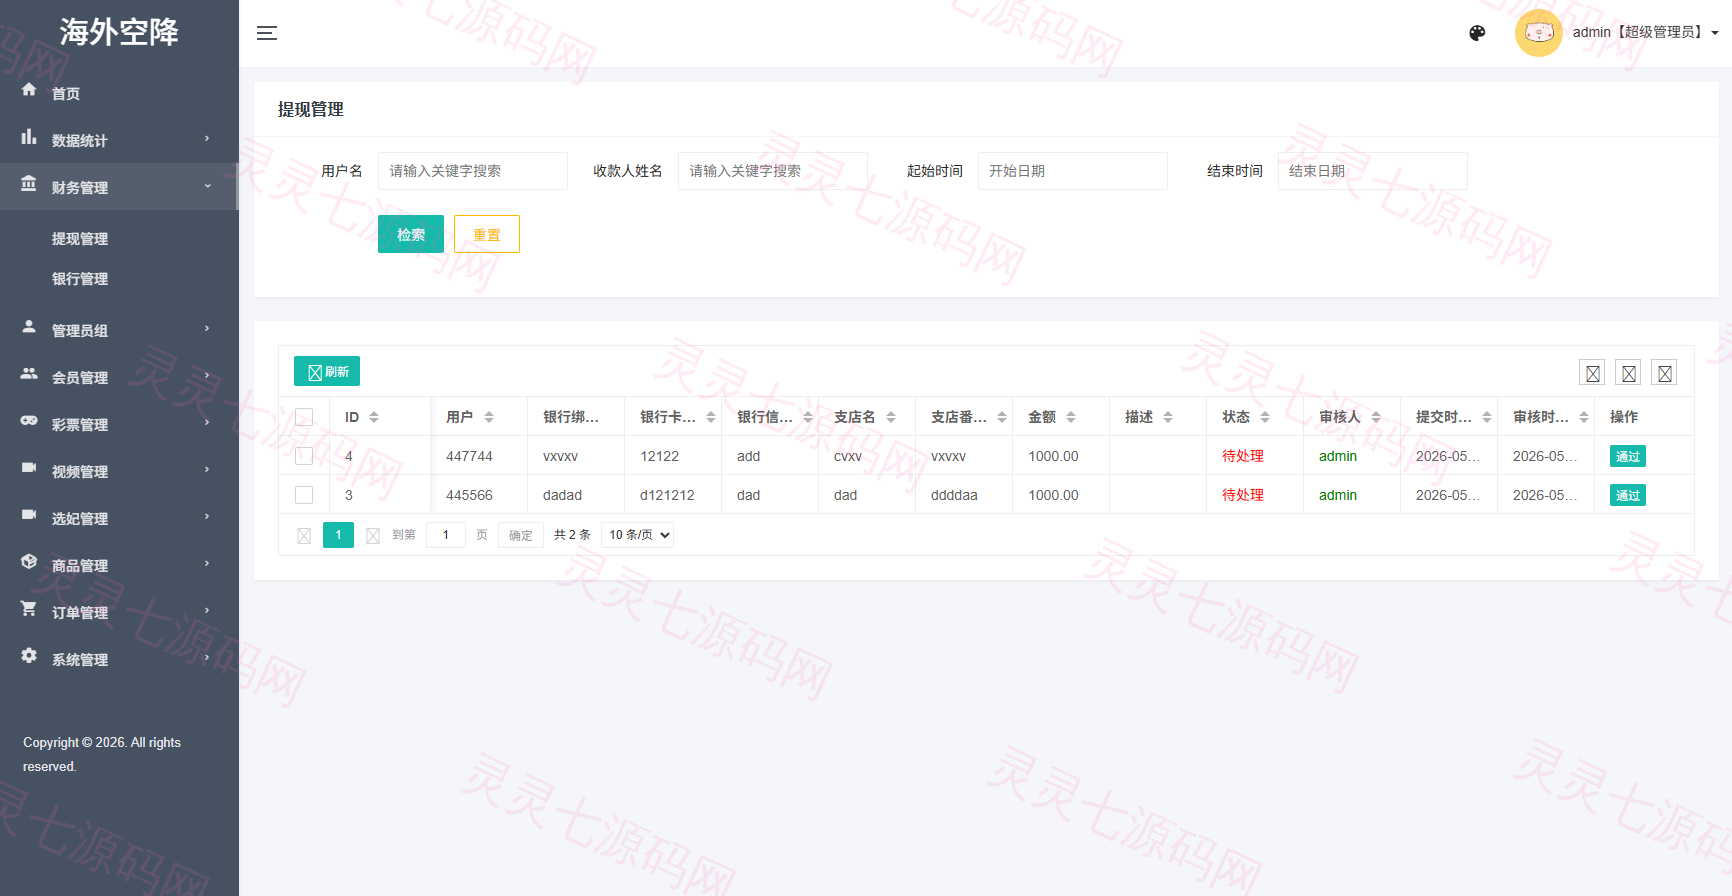Click the 系统管理 gear icon
The image size is (1732, 896).
(x=29, y=656)
